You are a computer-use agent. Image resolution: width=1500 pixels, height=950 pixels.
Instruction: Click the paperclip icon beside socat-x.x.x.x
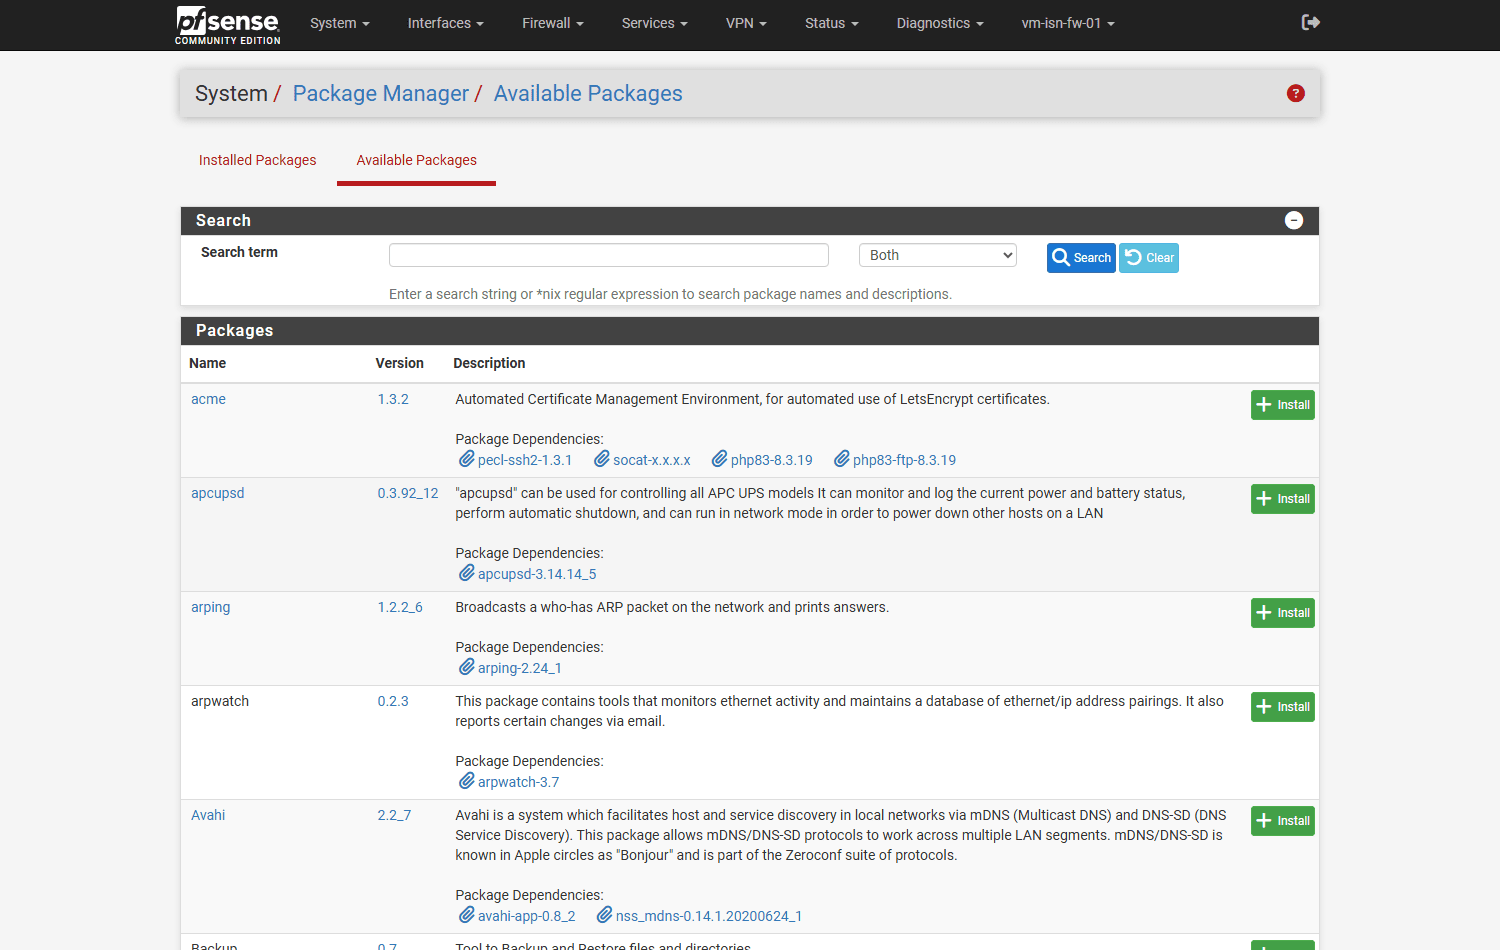[602, 459]
